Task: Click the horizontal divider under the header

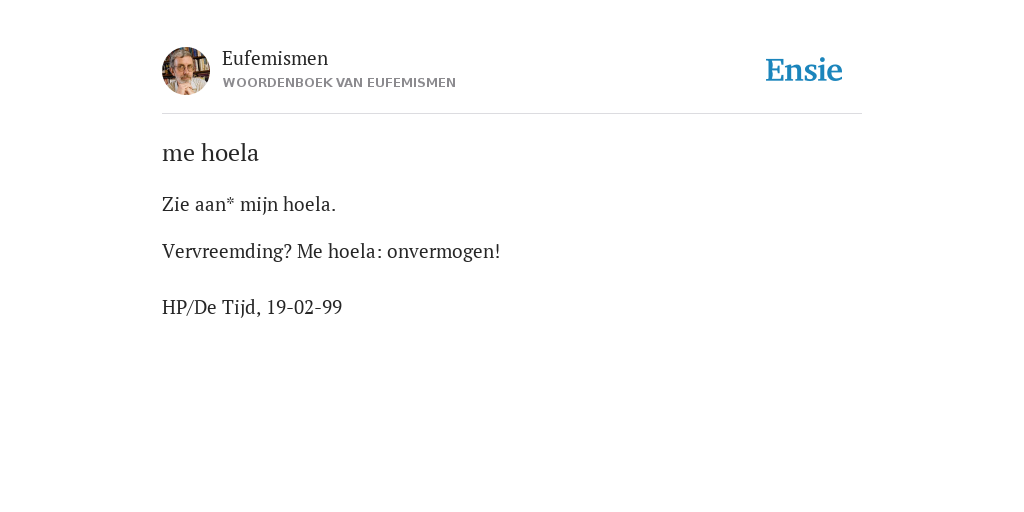Action: coord(512,114)
